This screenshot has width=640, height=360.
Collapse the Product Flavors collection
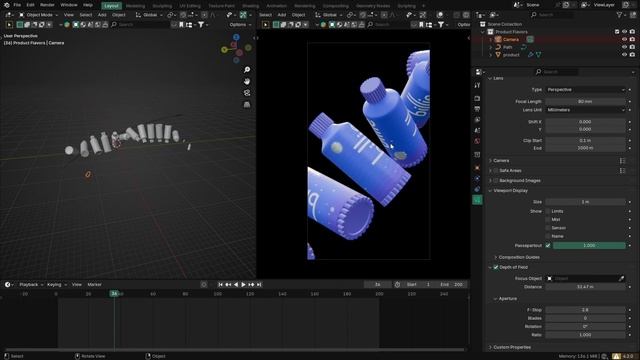(x=483, y=32)
